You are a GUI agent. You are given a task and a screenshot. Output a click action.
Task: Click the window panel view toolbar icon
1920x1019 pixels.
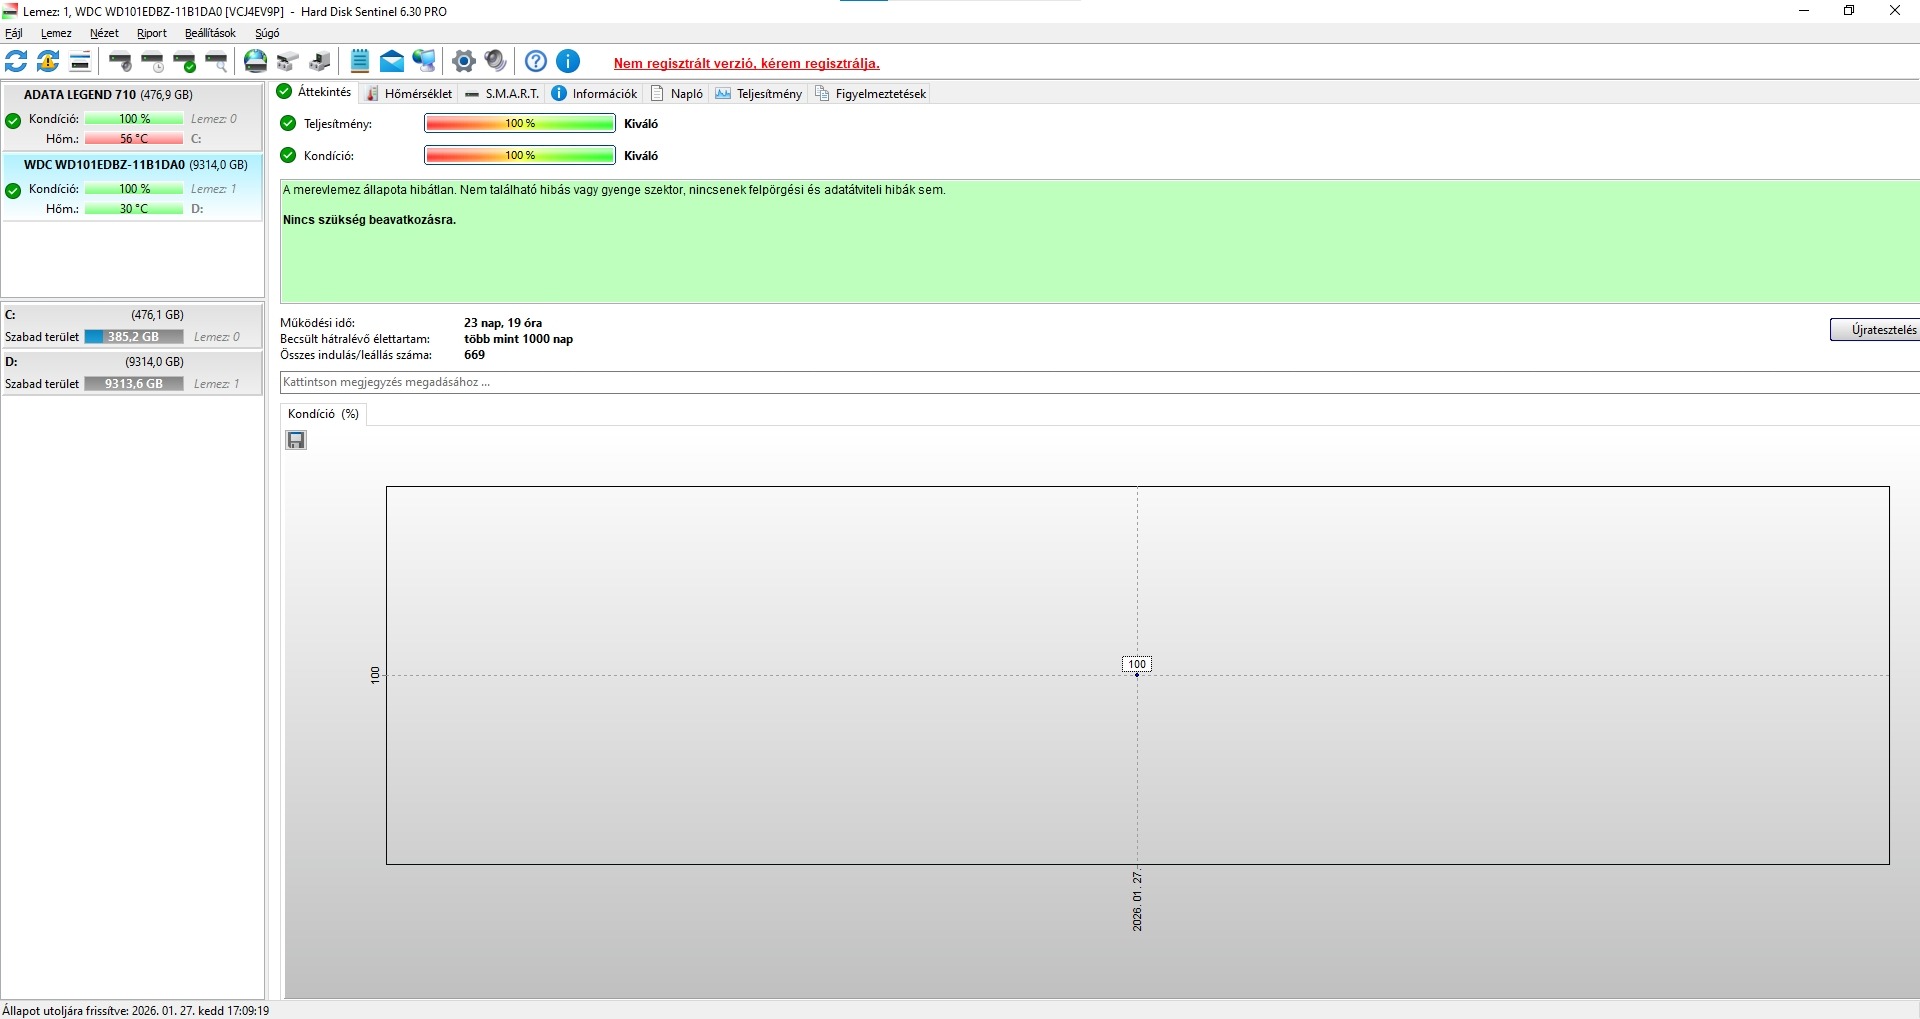click(x=80, y=62)
